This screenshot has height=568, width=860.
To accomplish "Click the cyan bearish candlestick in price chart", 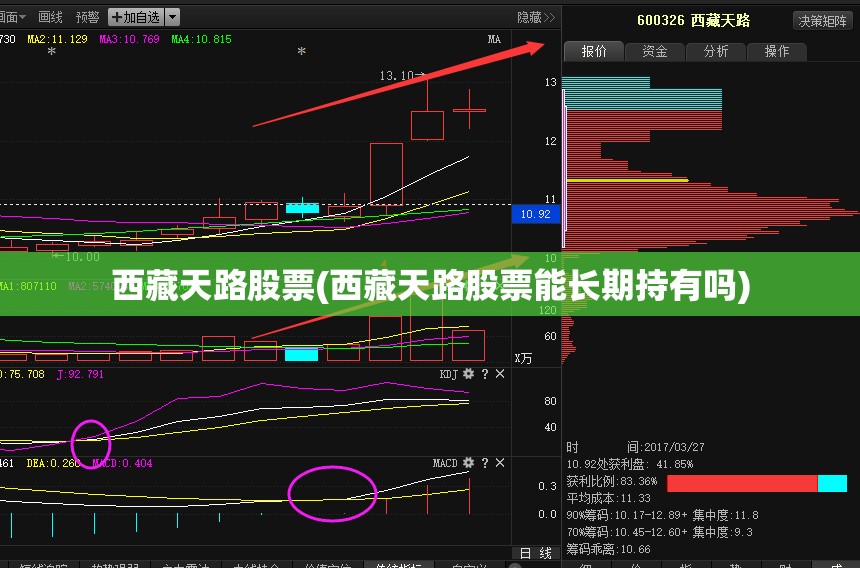I will pyautogui.click(x=302, y=208).
